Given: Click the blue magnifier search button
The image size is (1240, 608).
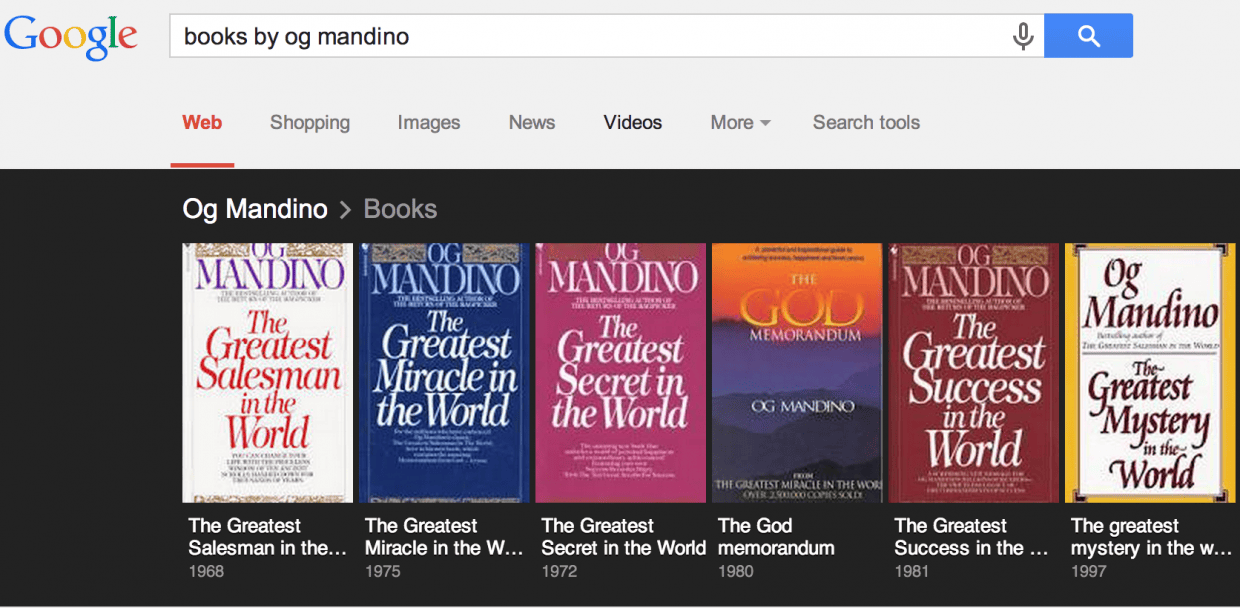Looking at the screenshot, I should [1088, 36].
